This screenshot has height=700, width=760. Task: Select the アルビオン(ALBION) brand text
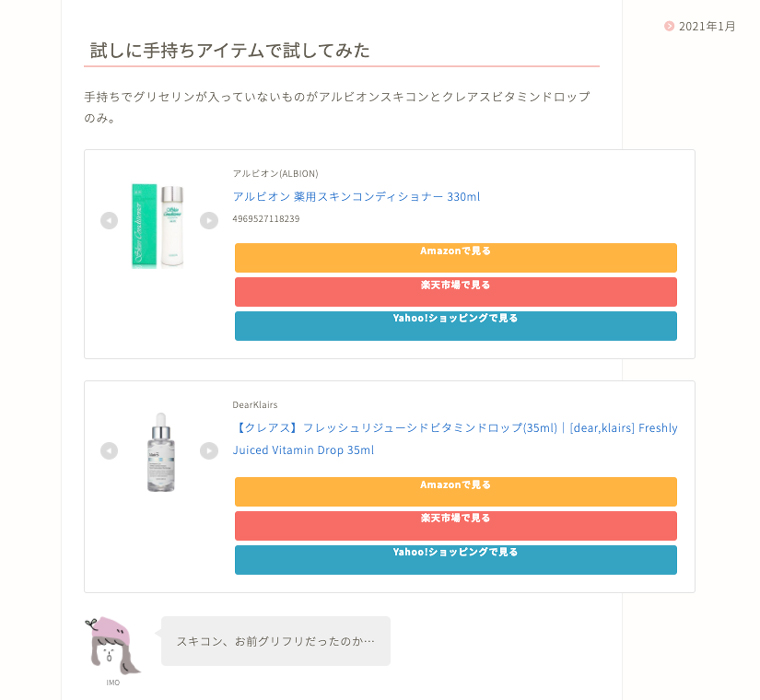(275, 174)
